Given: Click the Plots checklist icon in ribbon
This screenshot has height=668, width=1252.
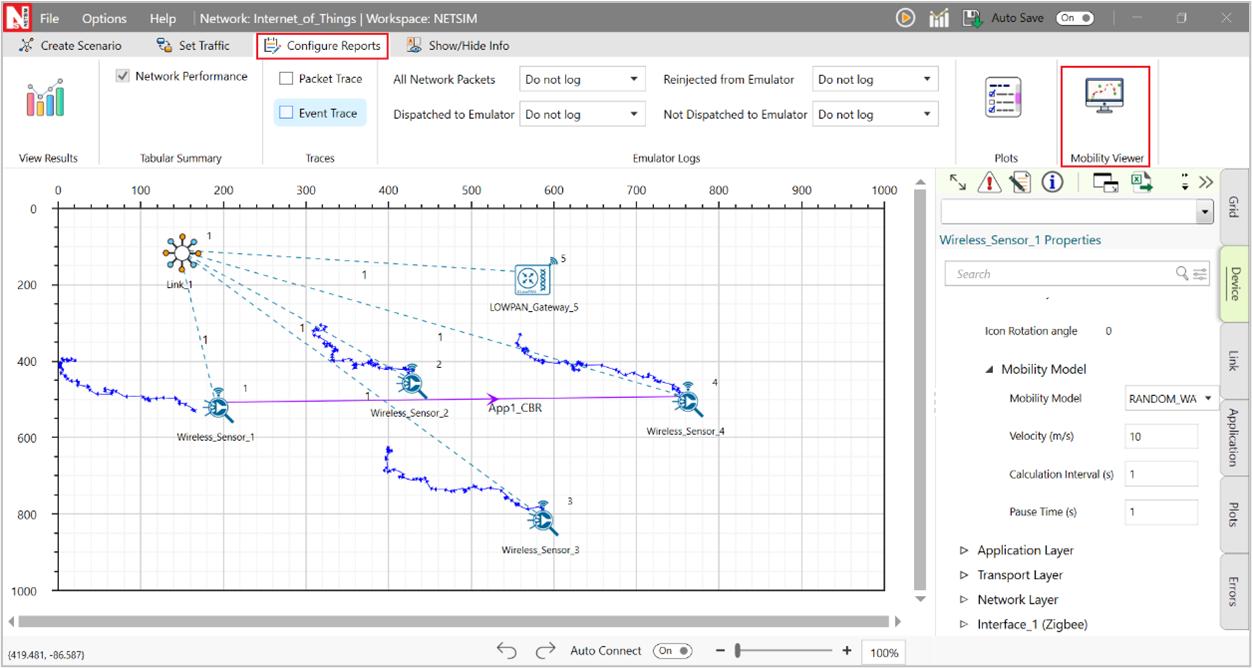Looking at the screenshot, I should click(x=1003, y=98).
